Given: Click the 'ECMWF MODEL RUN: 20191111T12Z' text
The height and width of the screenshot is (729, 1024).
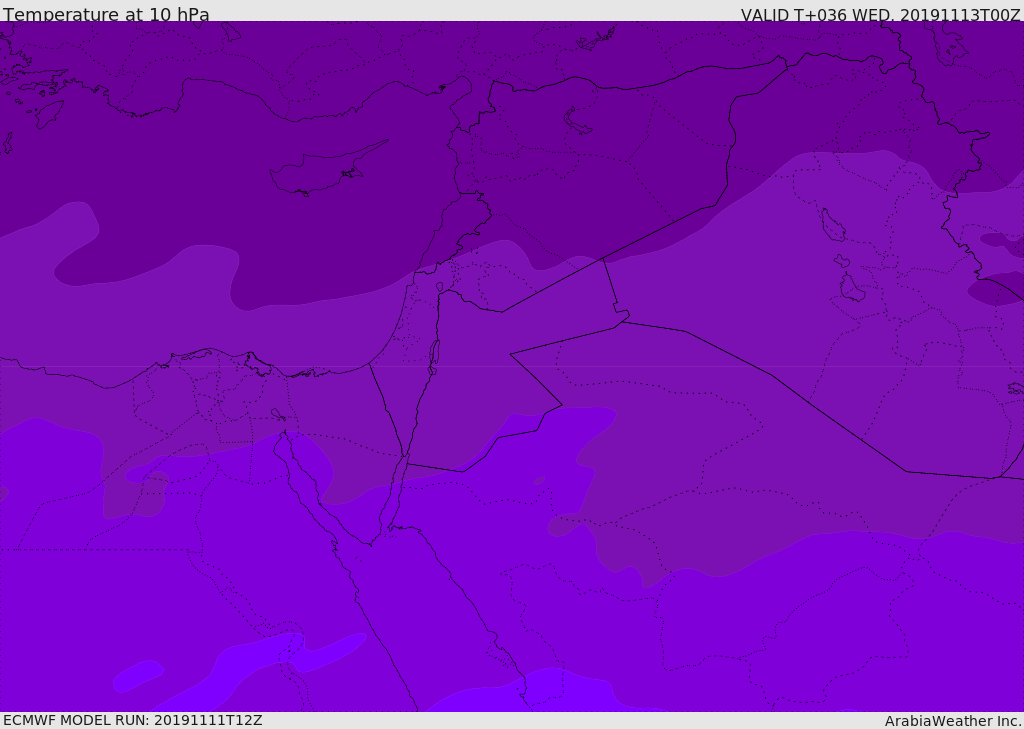Looking at the screenshot, I should pyautogui.click(x=133, y=721).
